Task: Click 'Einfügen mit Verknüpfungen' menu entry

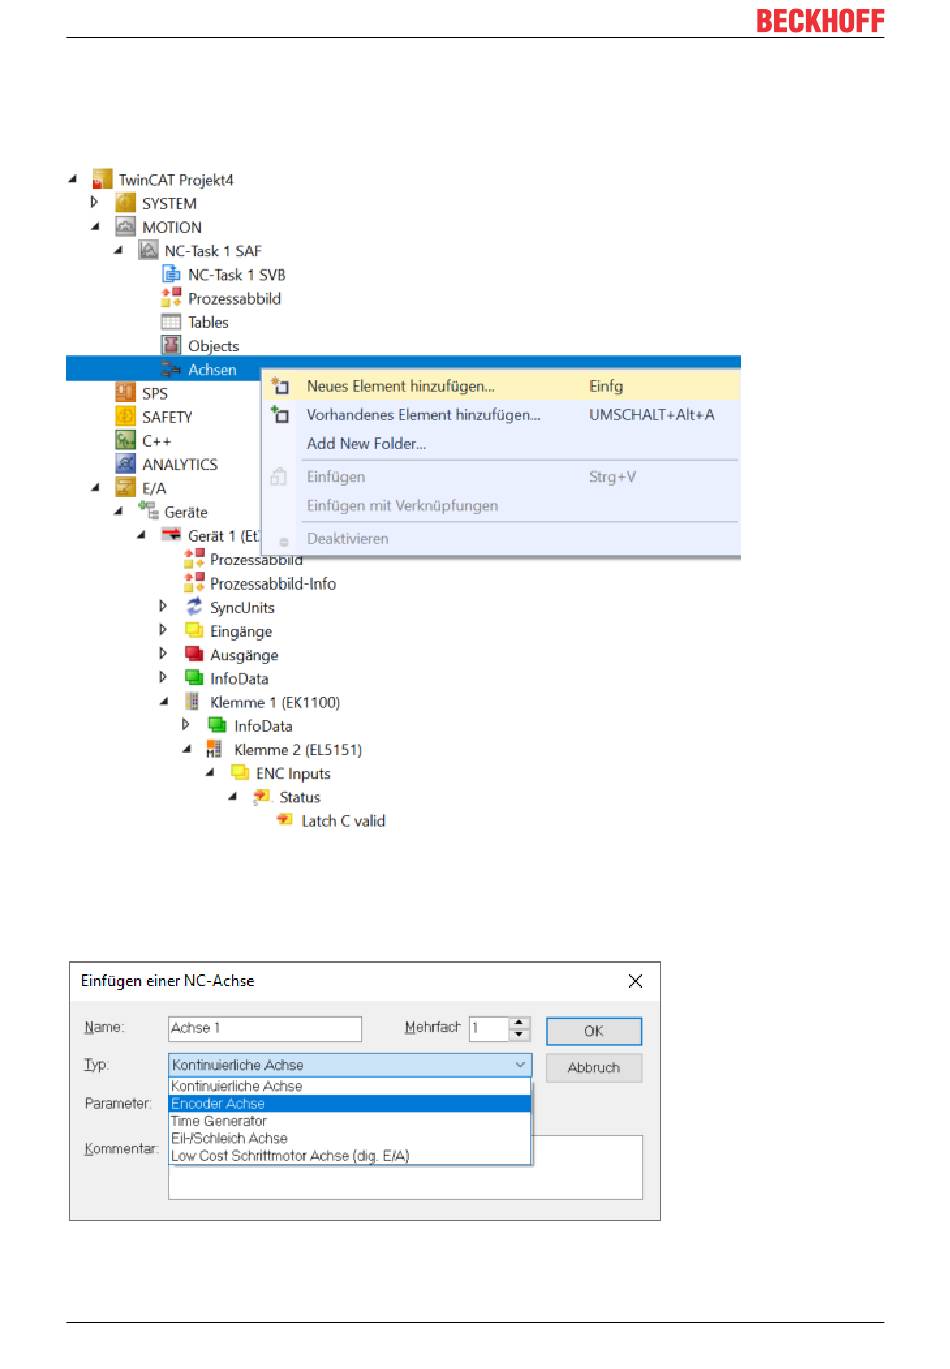Action: tap(501, 505)
